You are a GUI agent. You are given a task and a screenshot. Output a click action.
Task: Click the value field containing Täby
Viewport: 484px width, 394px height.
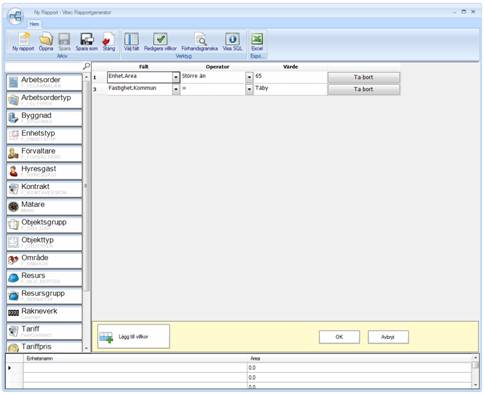point(290,89)
